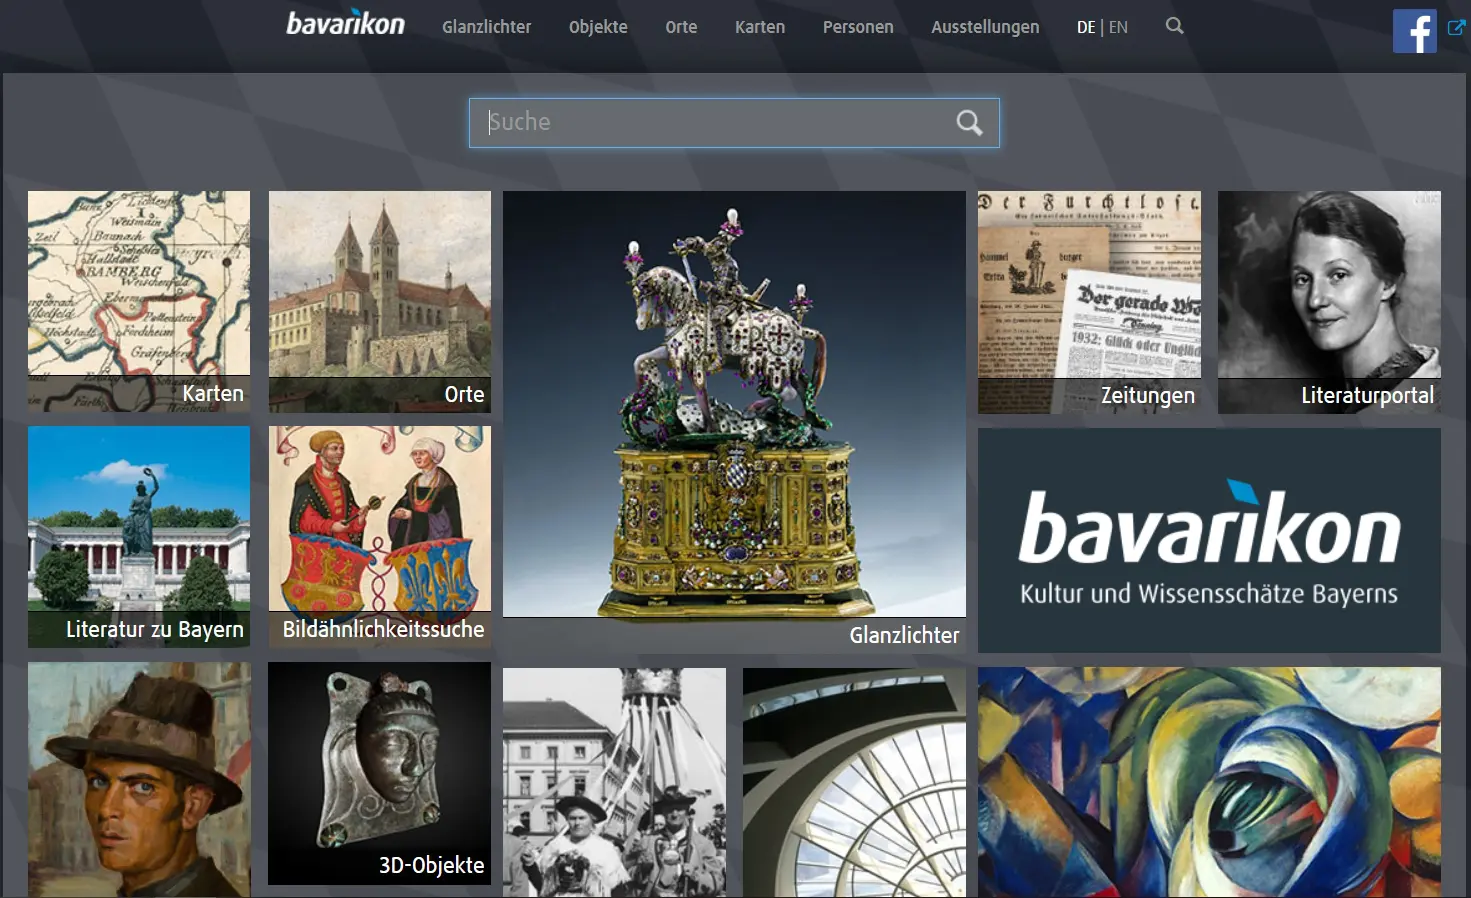The width and height of the screenshot is (1471, 898).
Task: Open the Glanzlichter St. George statuette tile
Action: (x=734, y=422)
